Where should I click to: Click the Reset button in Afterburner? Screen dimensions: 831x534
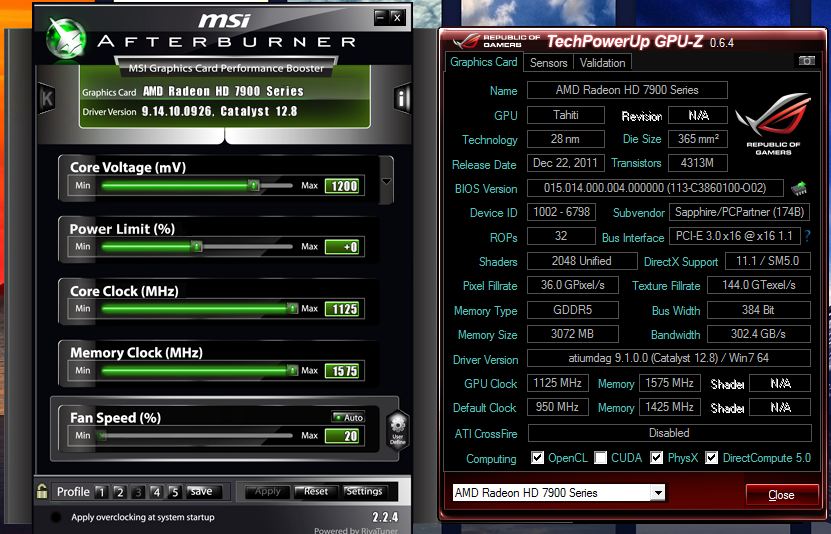316,492
